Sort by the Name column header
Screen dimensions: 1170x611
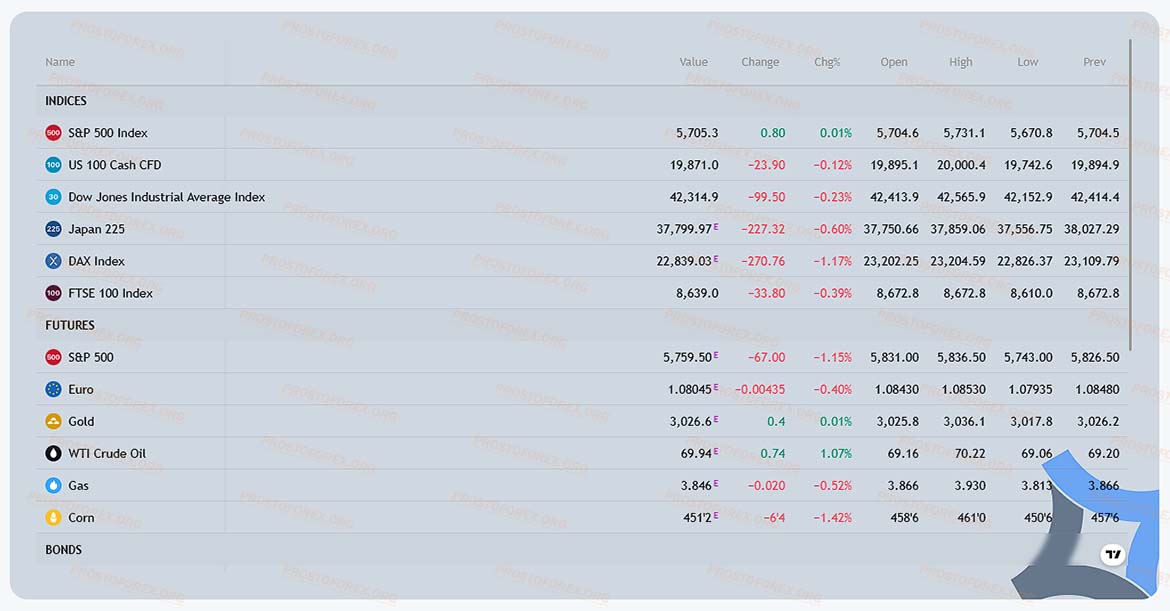pos(60,62)
